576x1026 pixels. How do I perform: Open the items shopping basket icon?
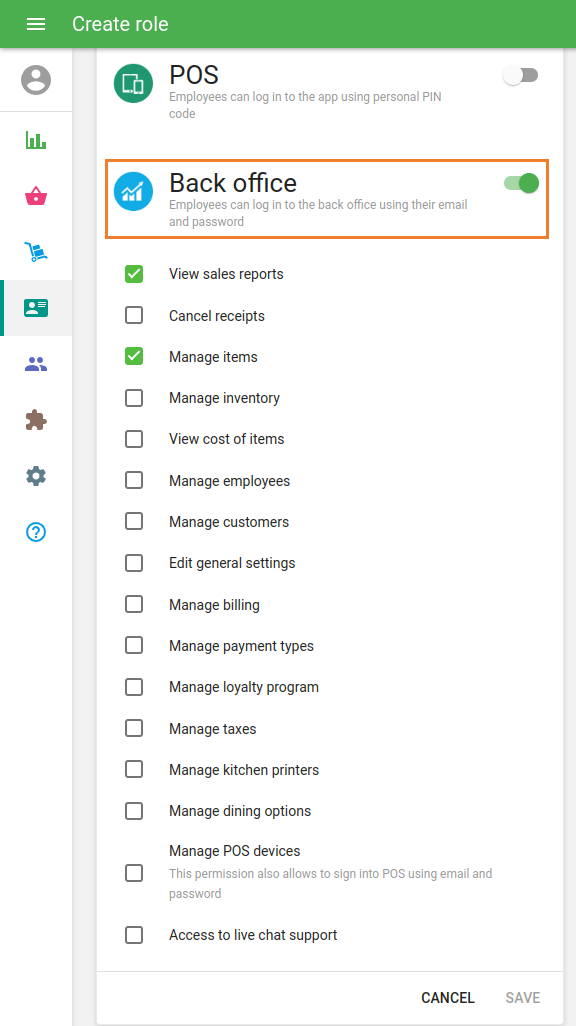click(x=36, y=196)
